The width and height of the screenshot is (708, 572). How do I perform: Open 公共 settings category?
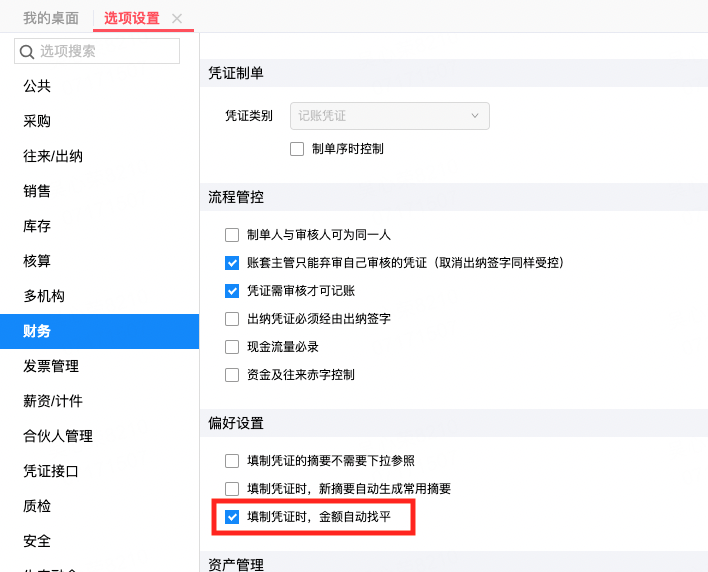point(37,86)
